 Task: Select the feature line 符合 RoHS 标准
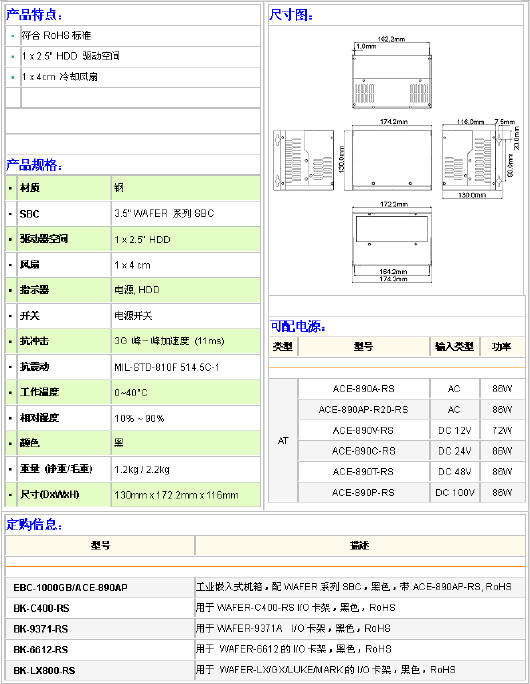point(56,35)
